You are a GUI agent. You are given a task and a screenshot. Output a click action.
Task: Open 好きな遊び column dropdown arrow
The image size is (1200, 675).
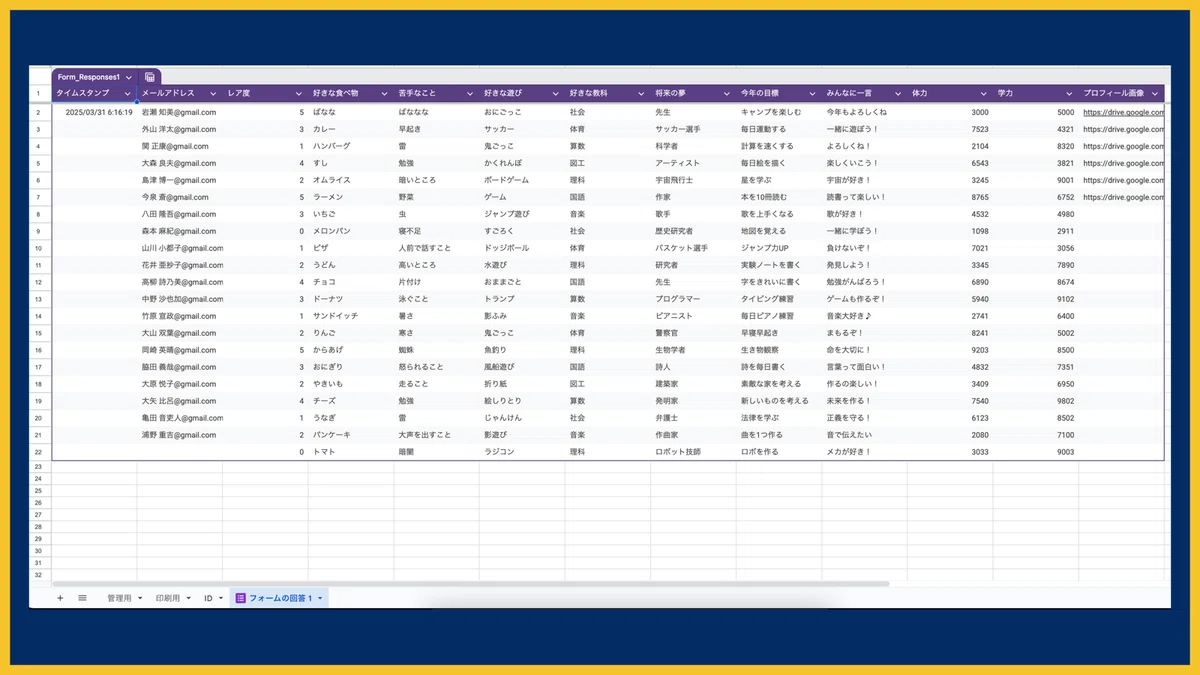556,94
